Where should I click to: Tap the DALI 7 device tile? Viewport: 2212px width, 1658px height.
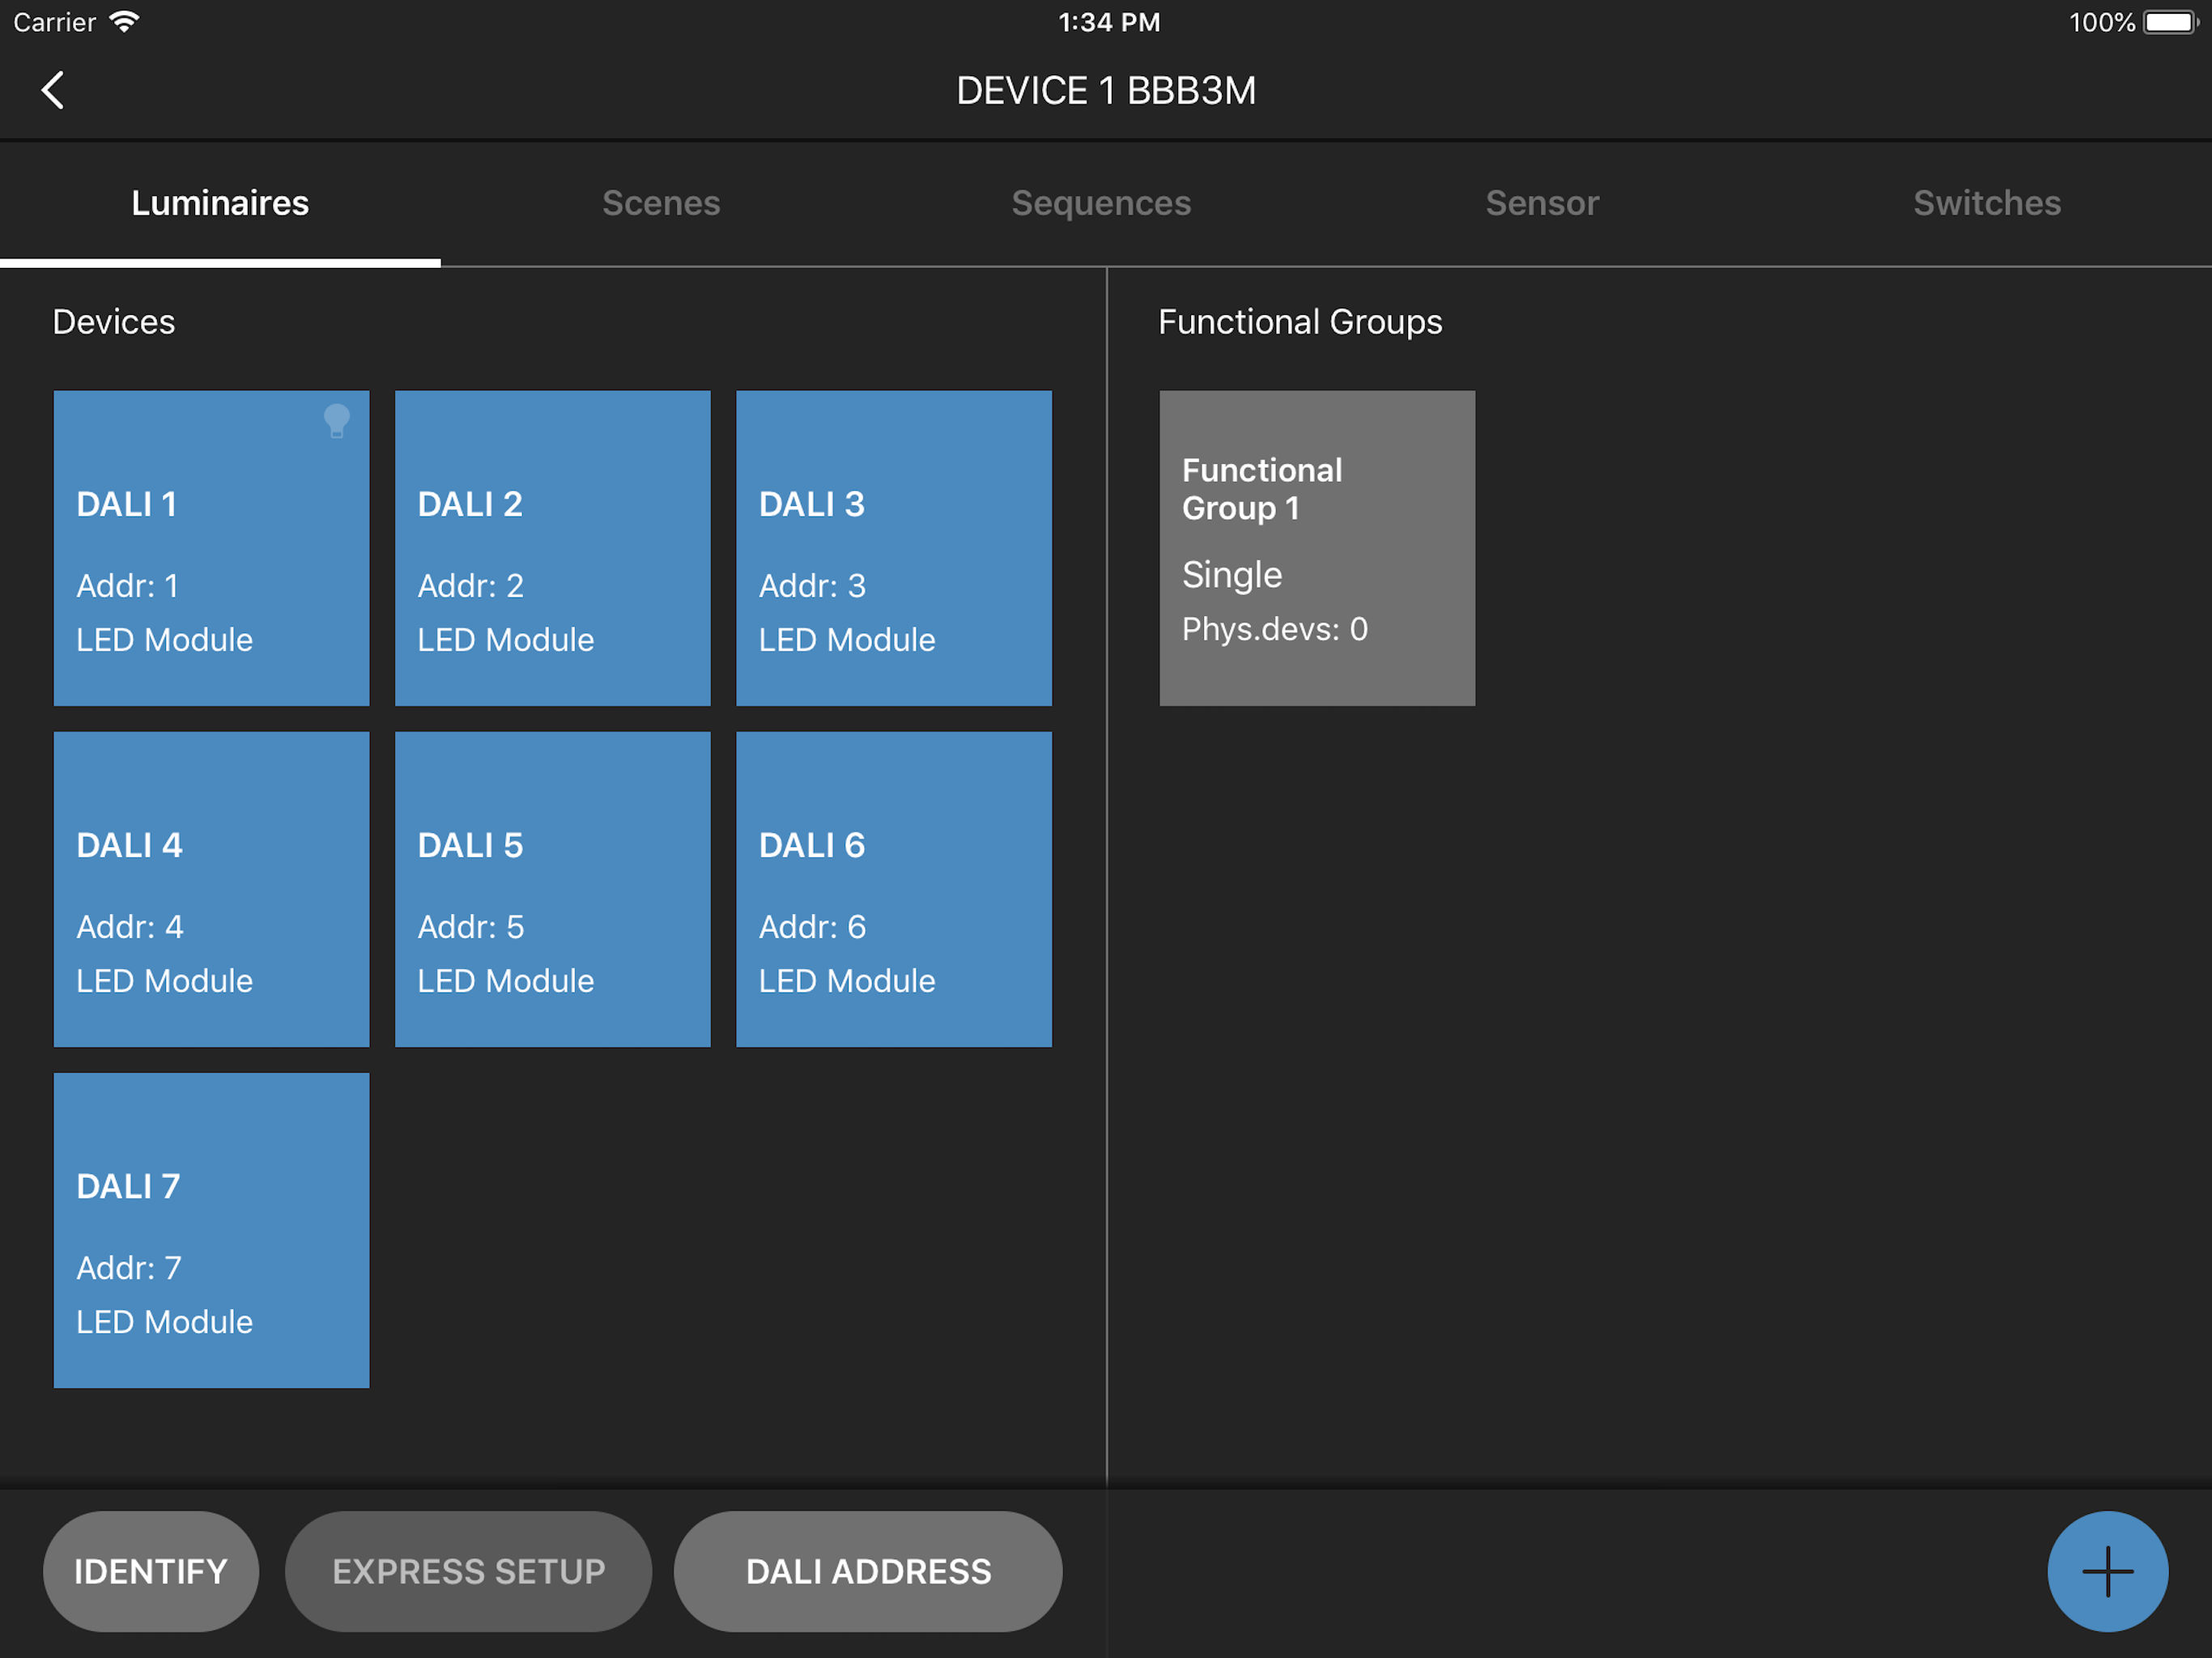212,1230
